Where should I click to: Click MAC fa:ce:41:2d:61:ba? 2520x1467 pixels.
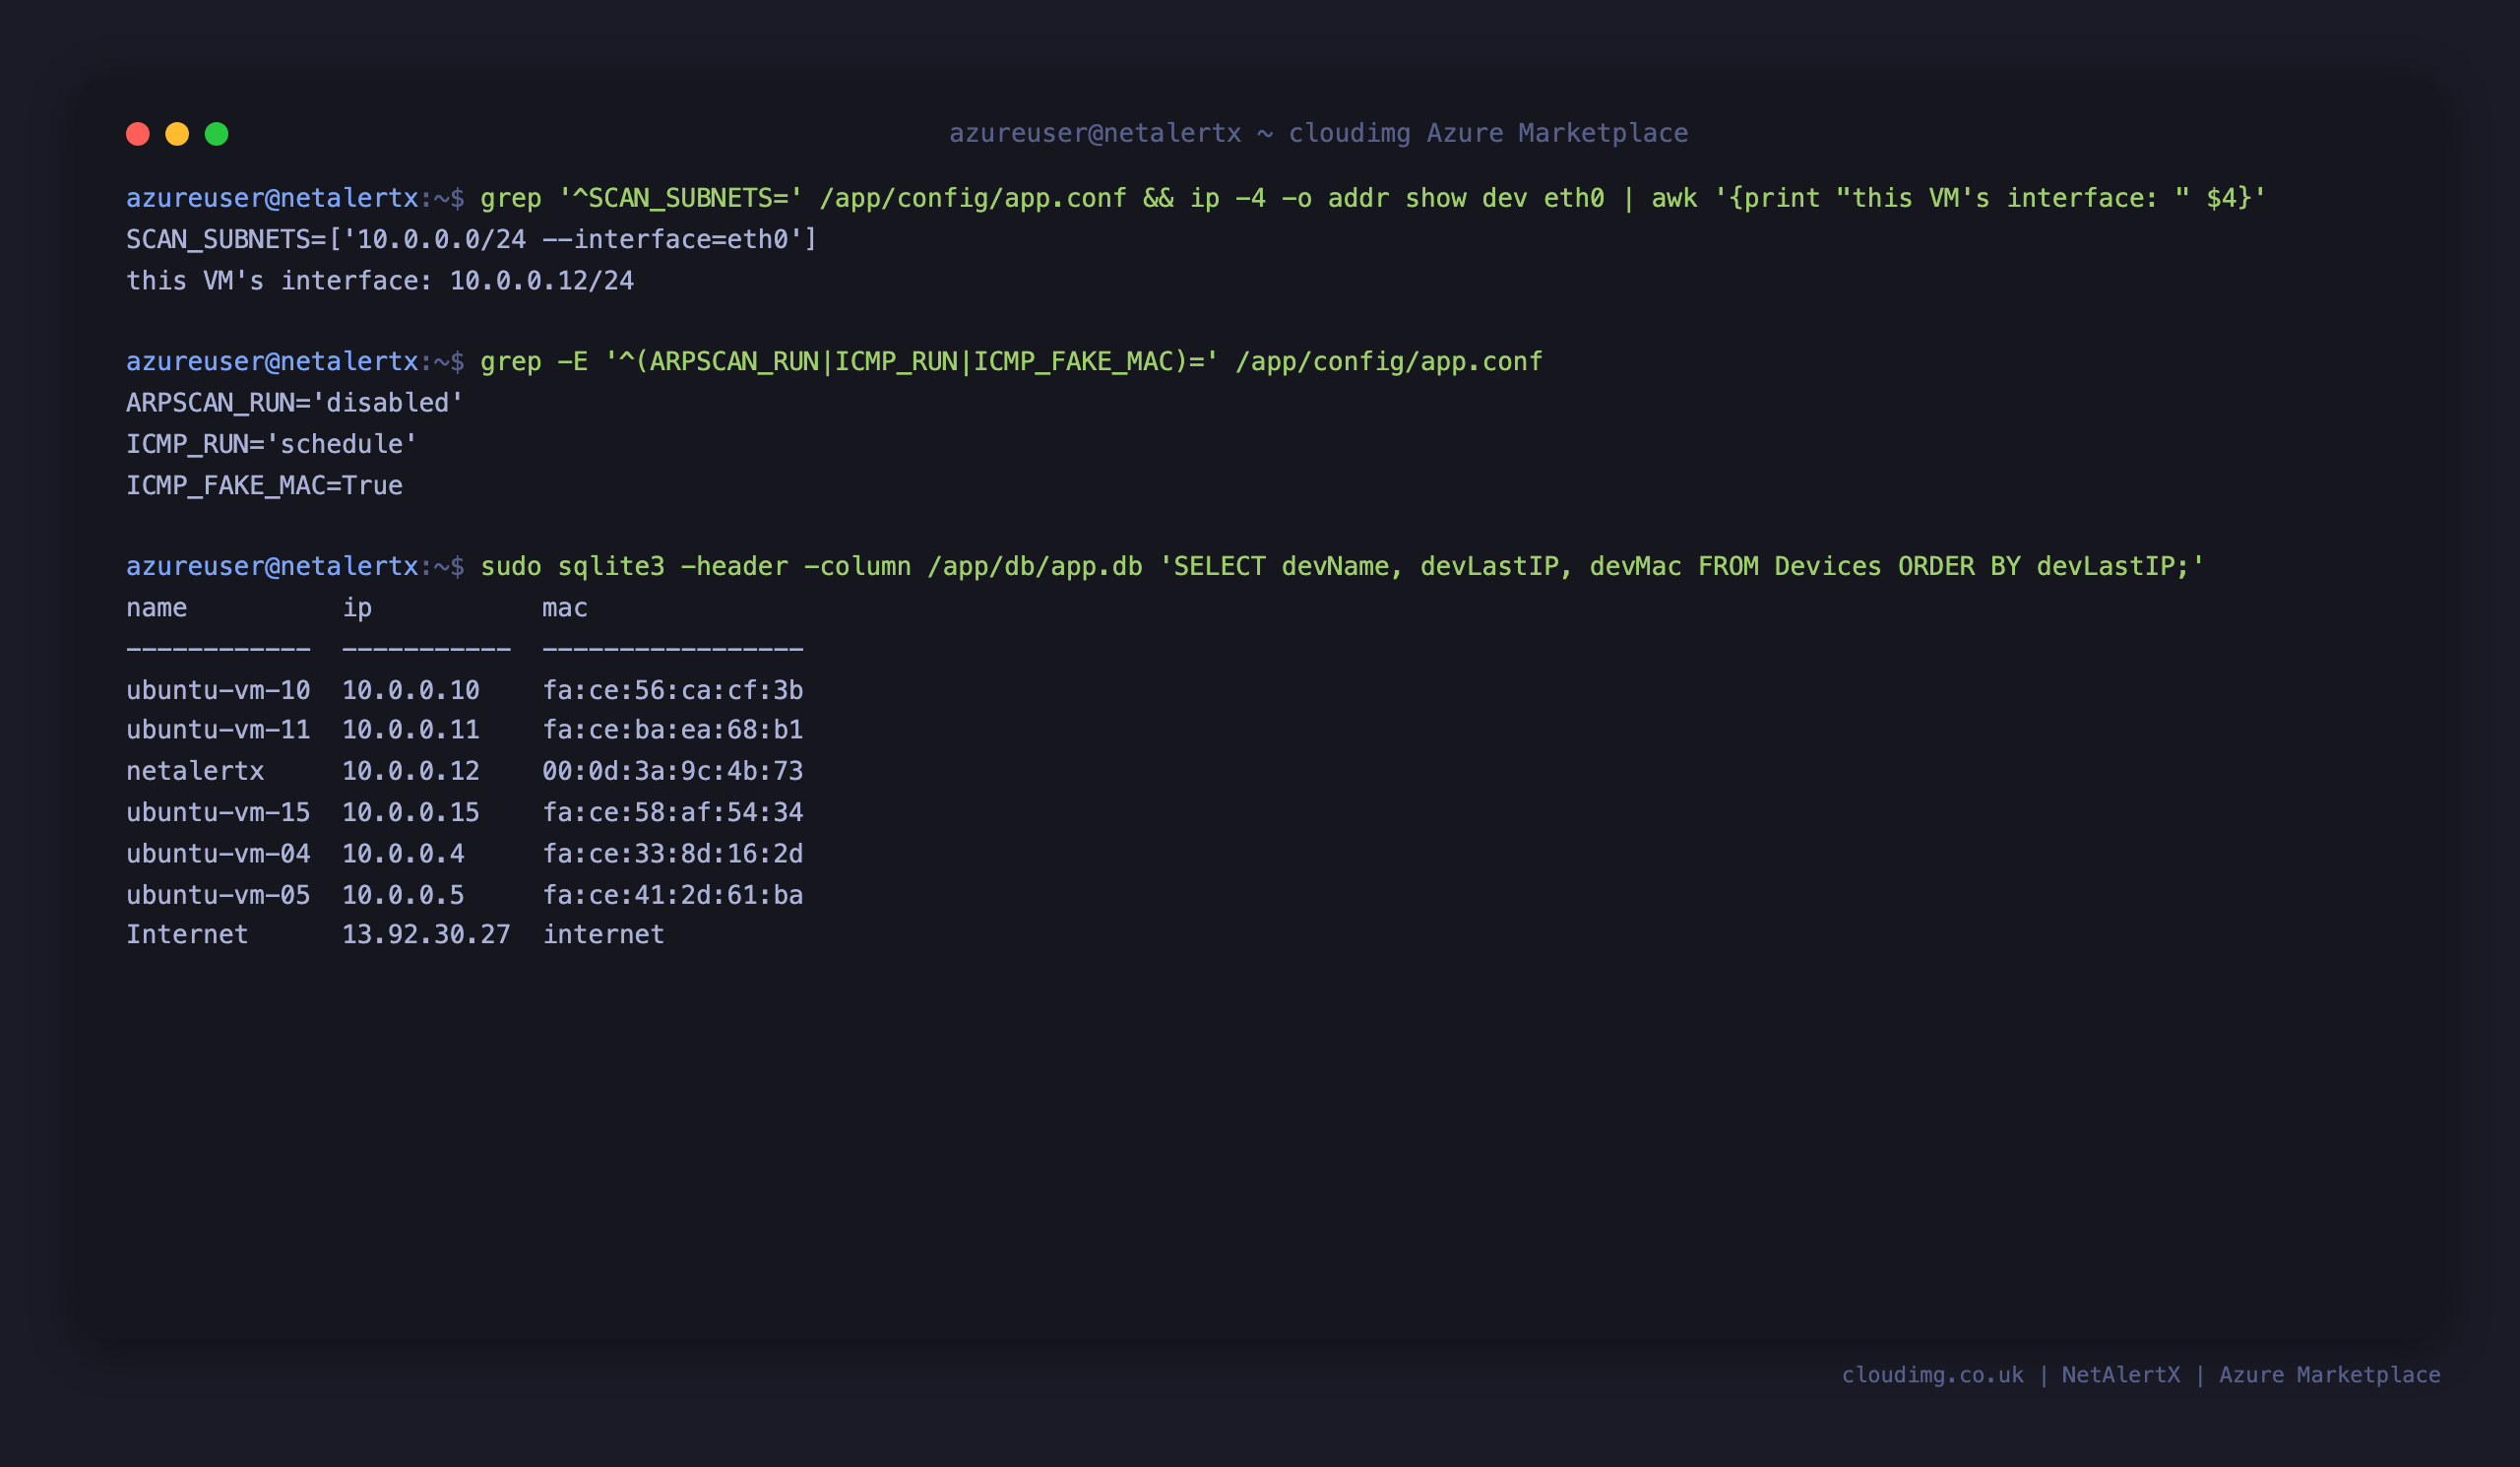coord(673,894)
